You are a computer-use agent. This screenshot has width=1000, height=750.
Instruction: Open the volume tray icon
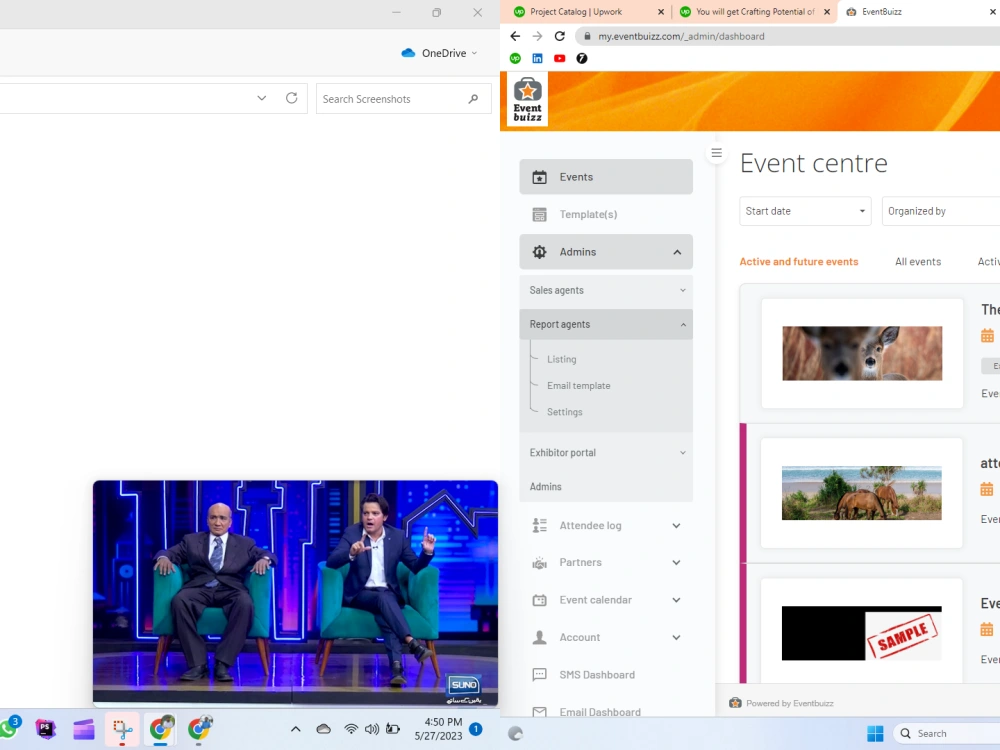372,729
